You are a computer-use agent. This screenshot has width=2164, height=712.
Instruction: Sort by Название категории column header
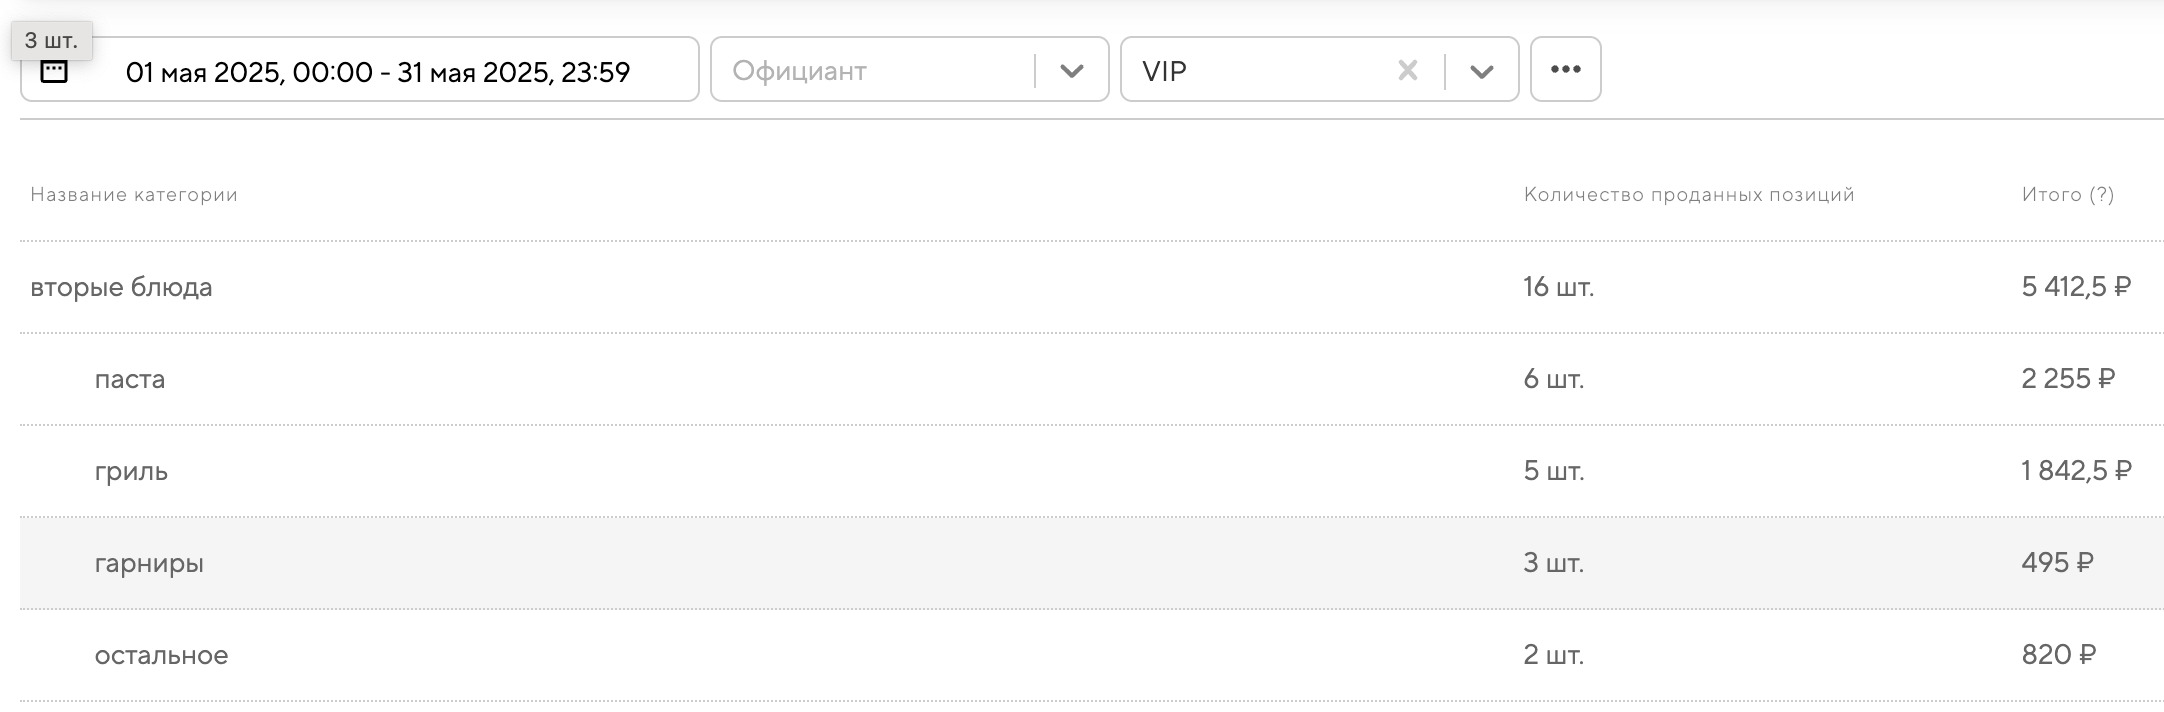(134, 195)
